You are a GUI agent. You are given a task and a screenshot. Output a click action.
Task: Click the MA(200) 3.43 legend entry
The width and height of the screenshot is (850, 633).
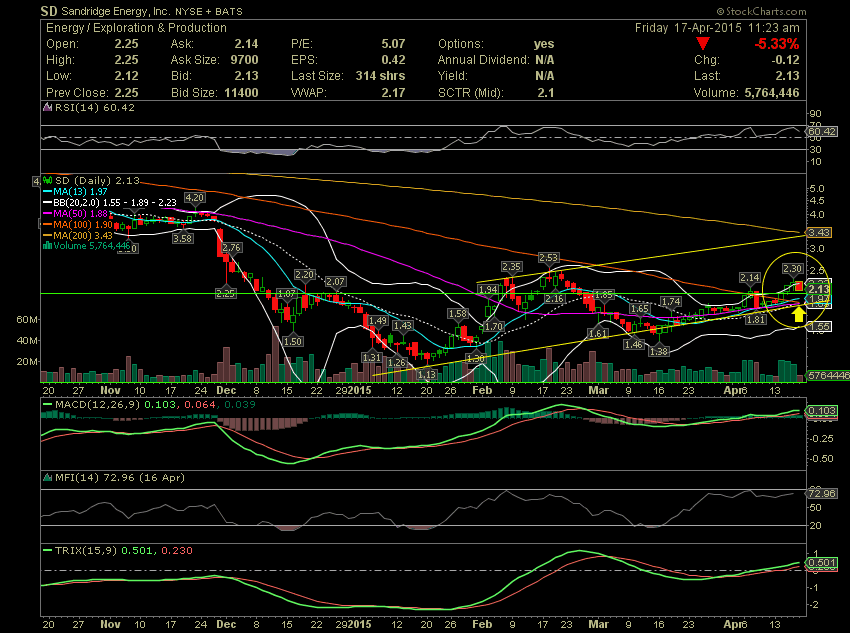click(x=77, y=235)
